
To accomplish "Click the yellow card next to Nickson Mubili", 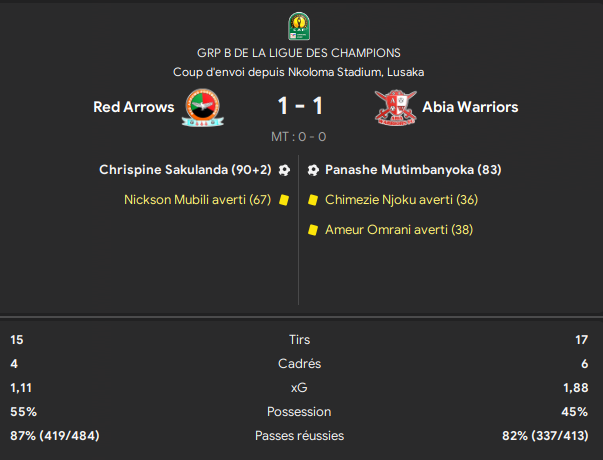I will [284, 200].
